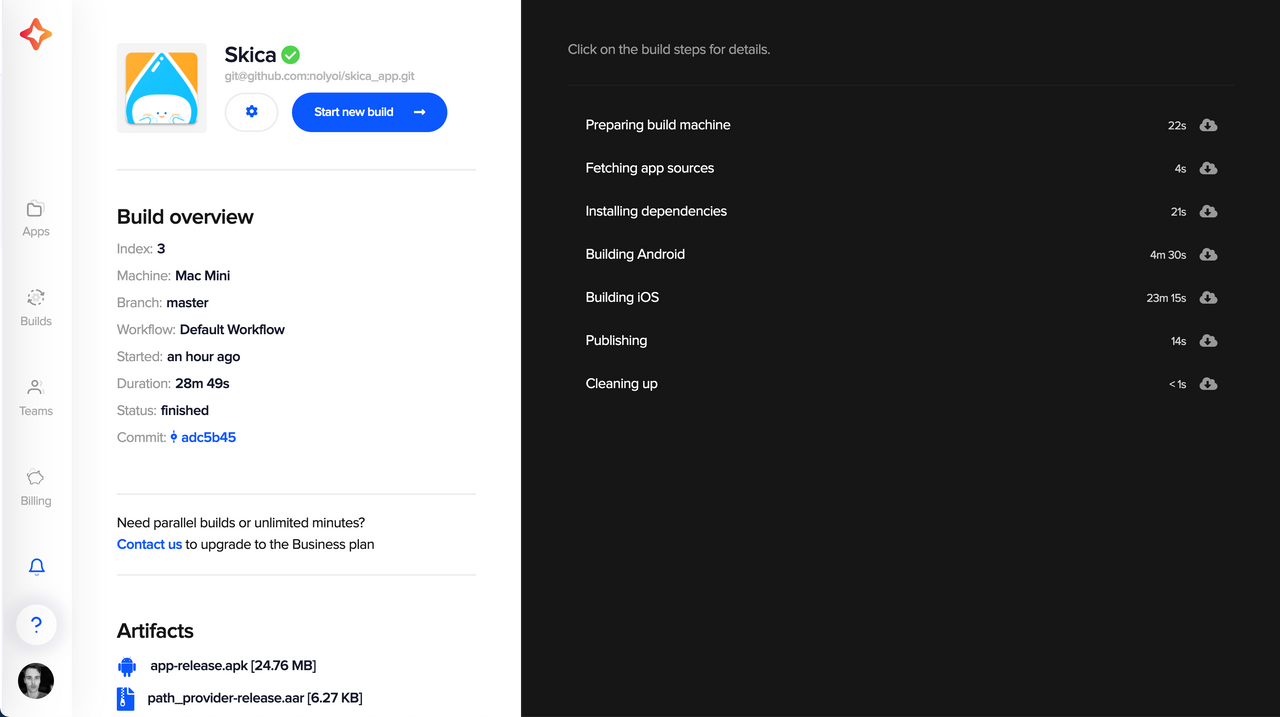Image resolution: width=1280 pixels, height=717 pixels.
Task: Click the Skica app icon thumbnail
Action: (x=162, y=88)
